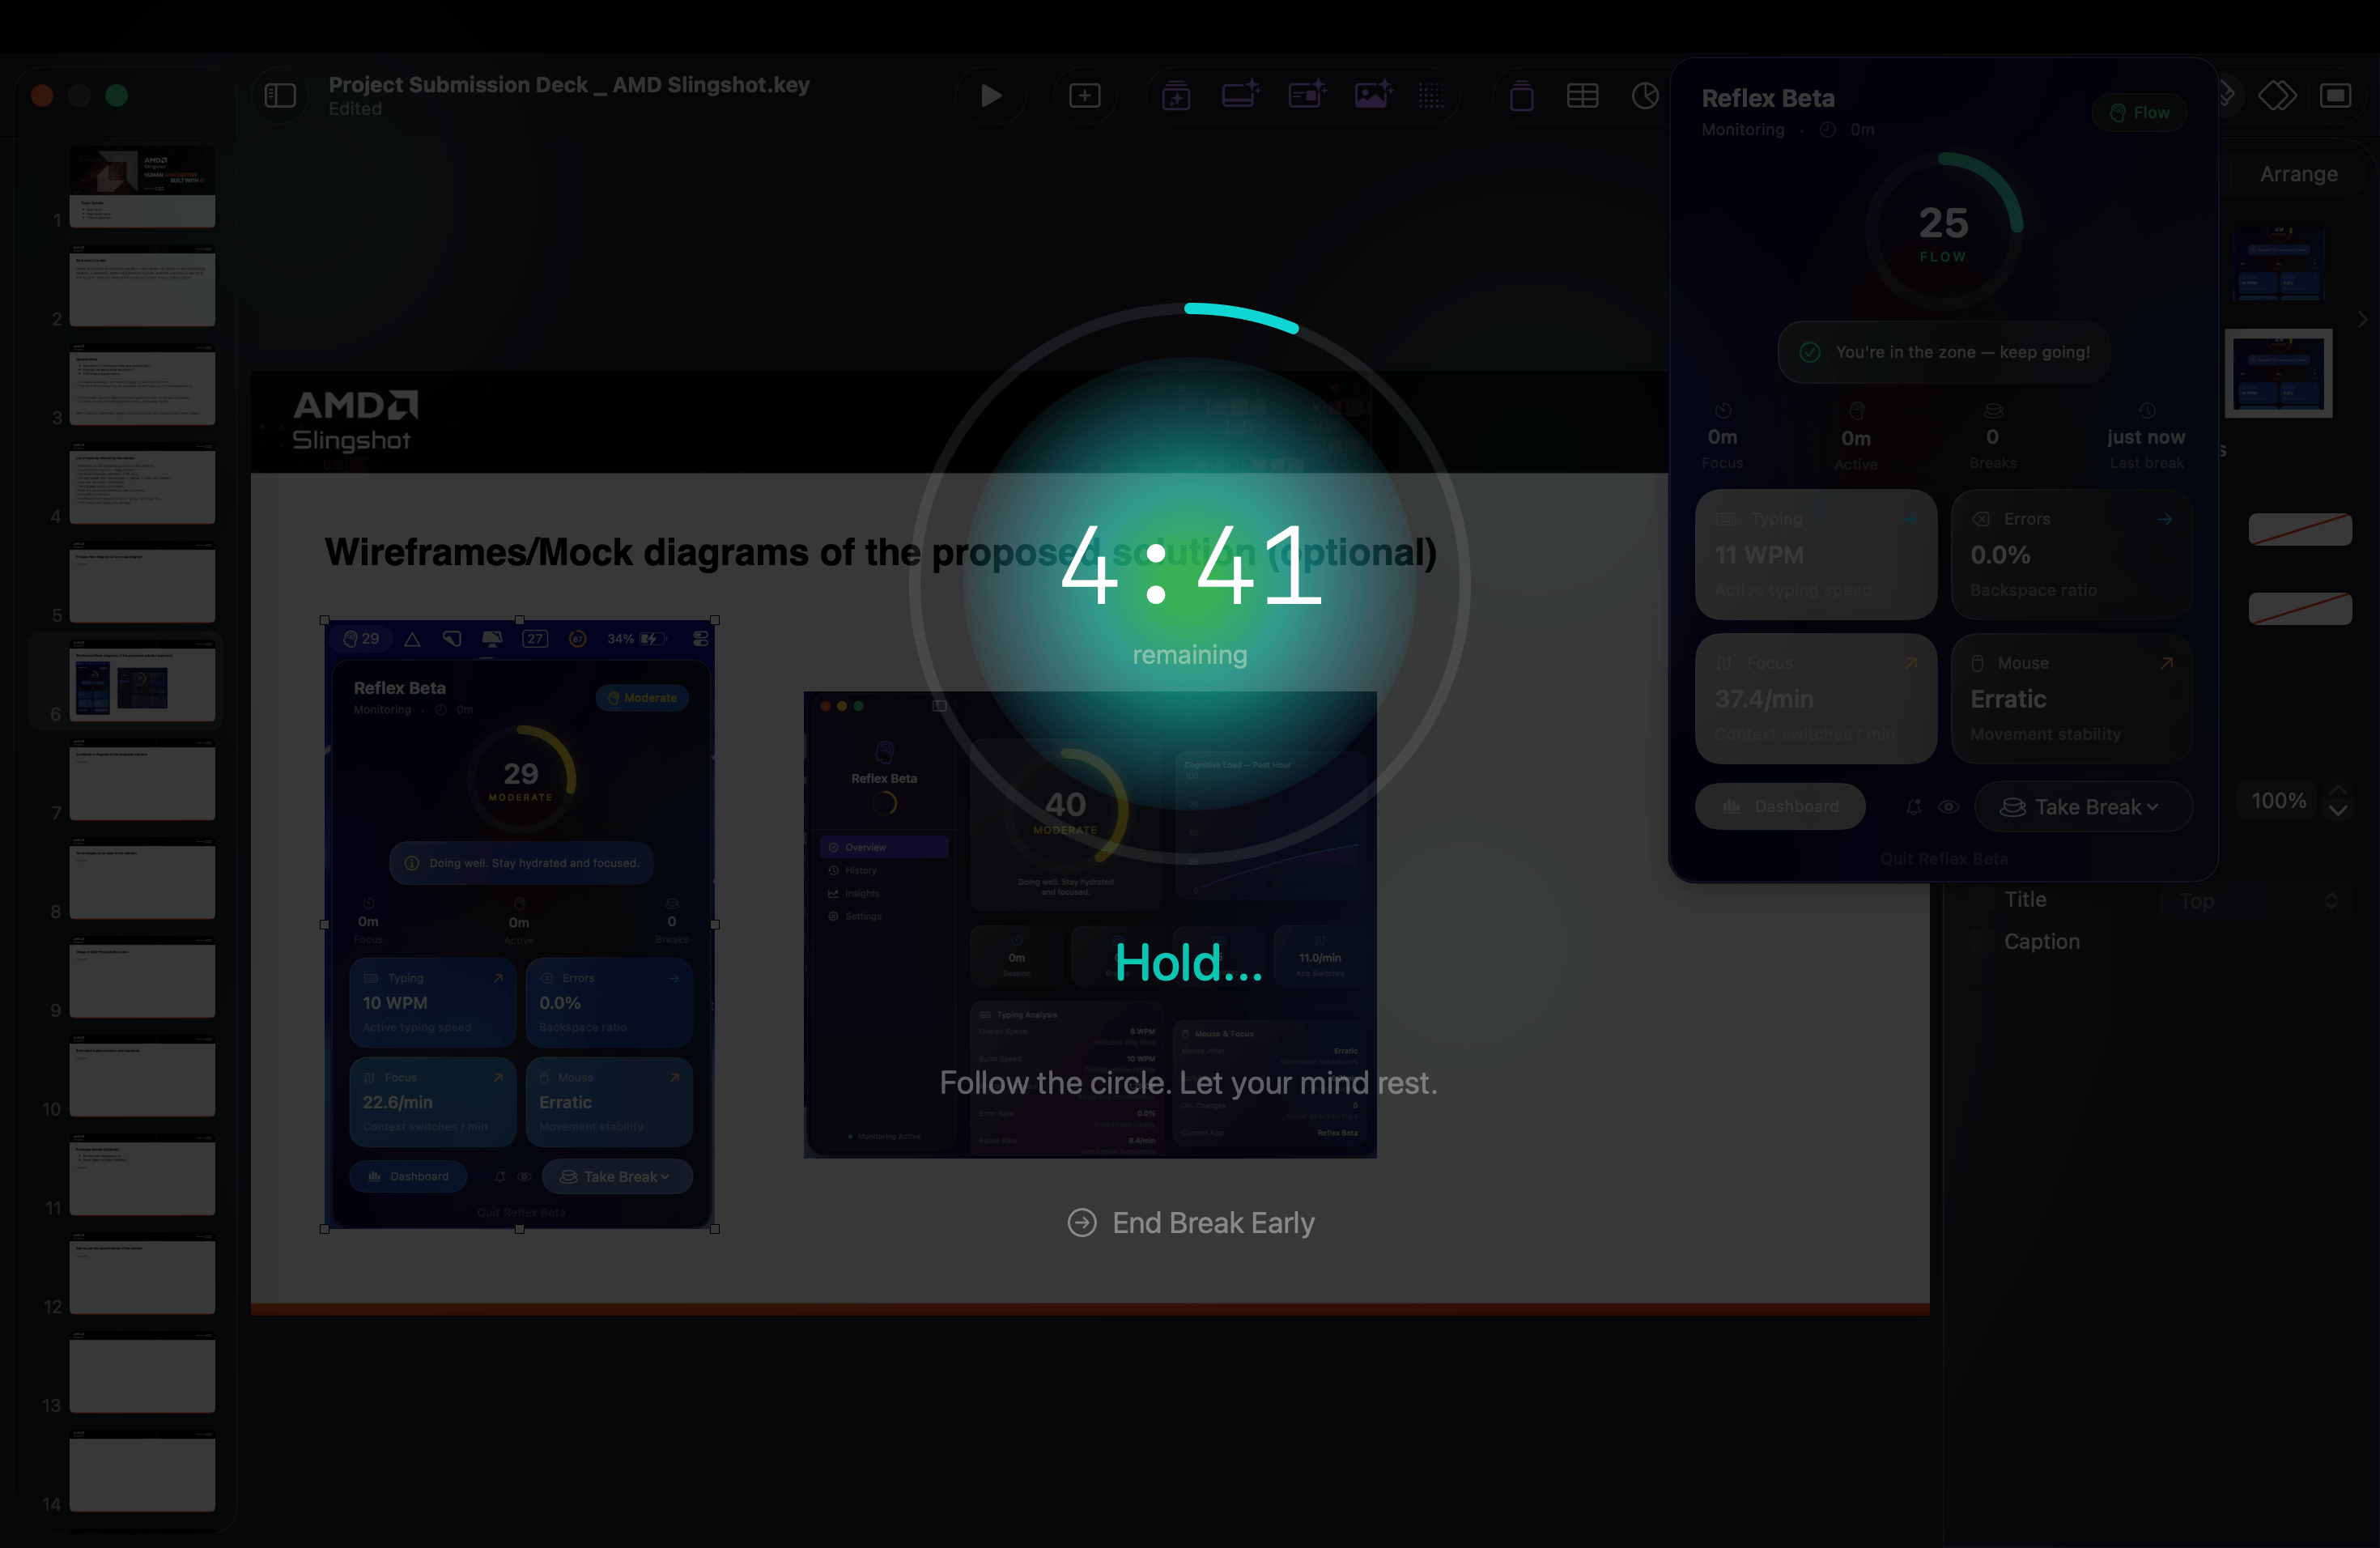Click the Add Slide plus icon

[x=1084, y=96]
